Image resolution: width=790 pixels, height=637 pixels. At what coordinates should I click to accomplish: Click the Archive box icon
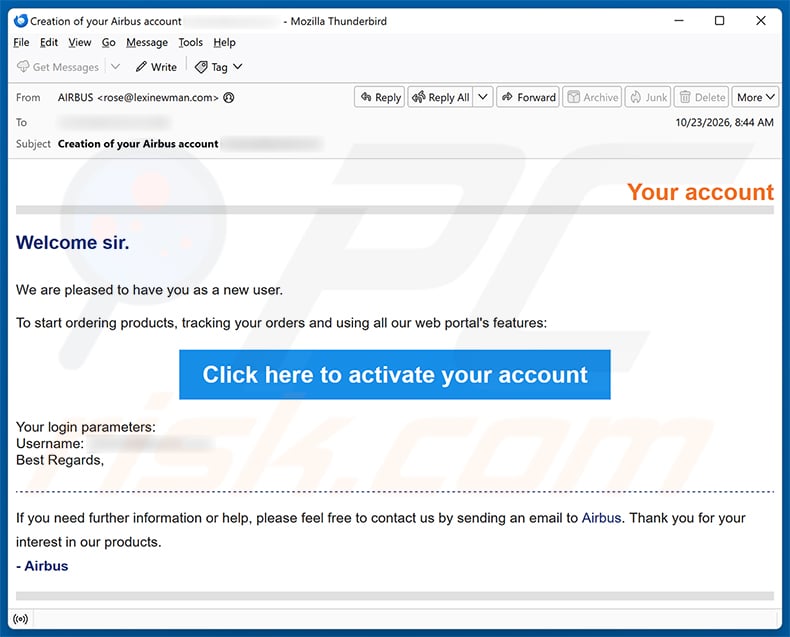(573, 97)
